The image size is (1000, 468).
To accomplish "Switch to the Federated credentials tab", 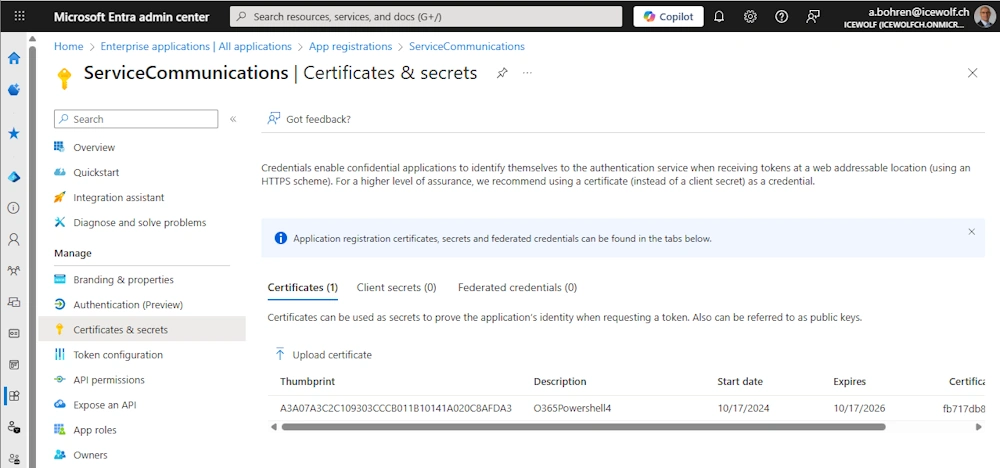I will click(517, 287).
